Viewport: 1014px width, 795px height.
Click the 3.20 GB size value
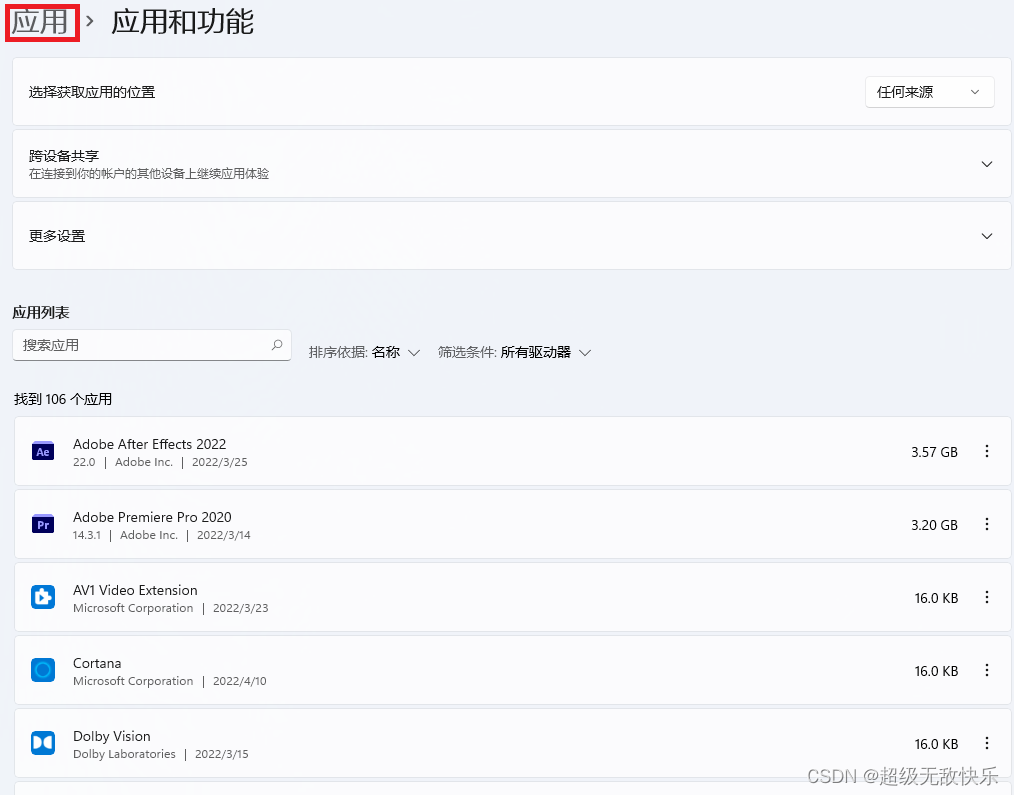pyautogui.click(x=934, y=525)
